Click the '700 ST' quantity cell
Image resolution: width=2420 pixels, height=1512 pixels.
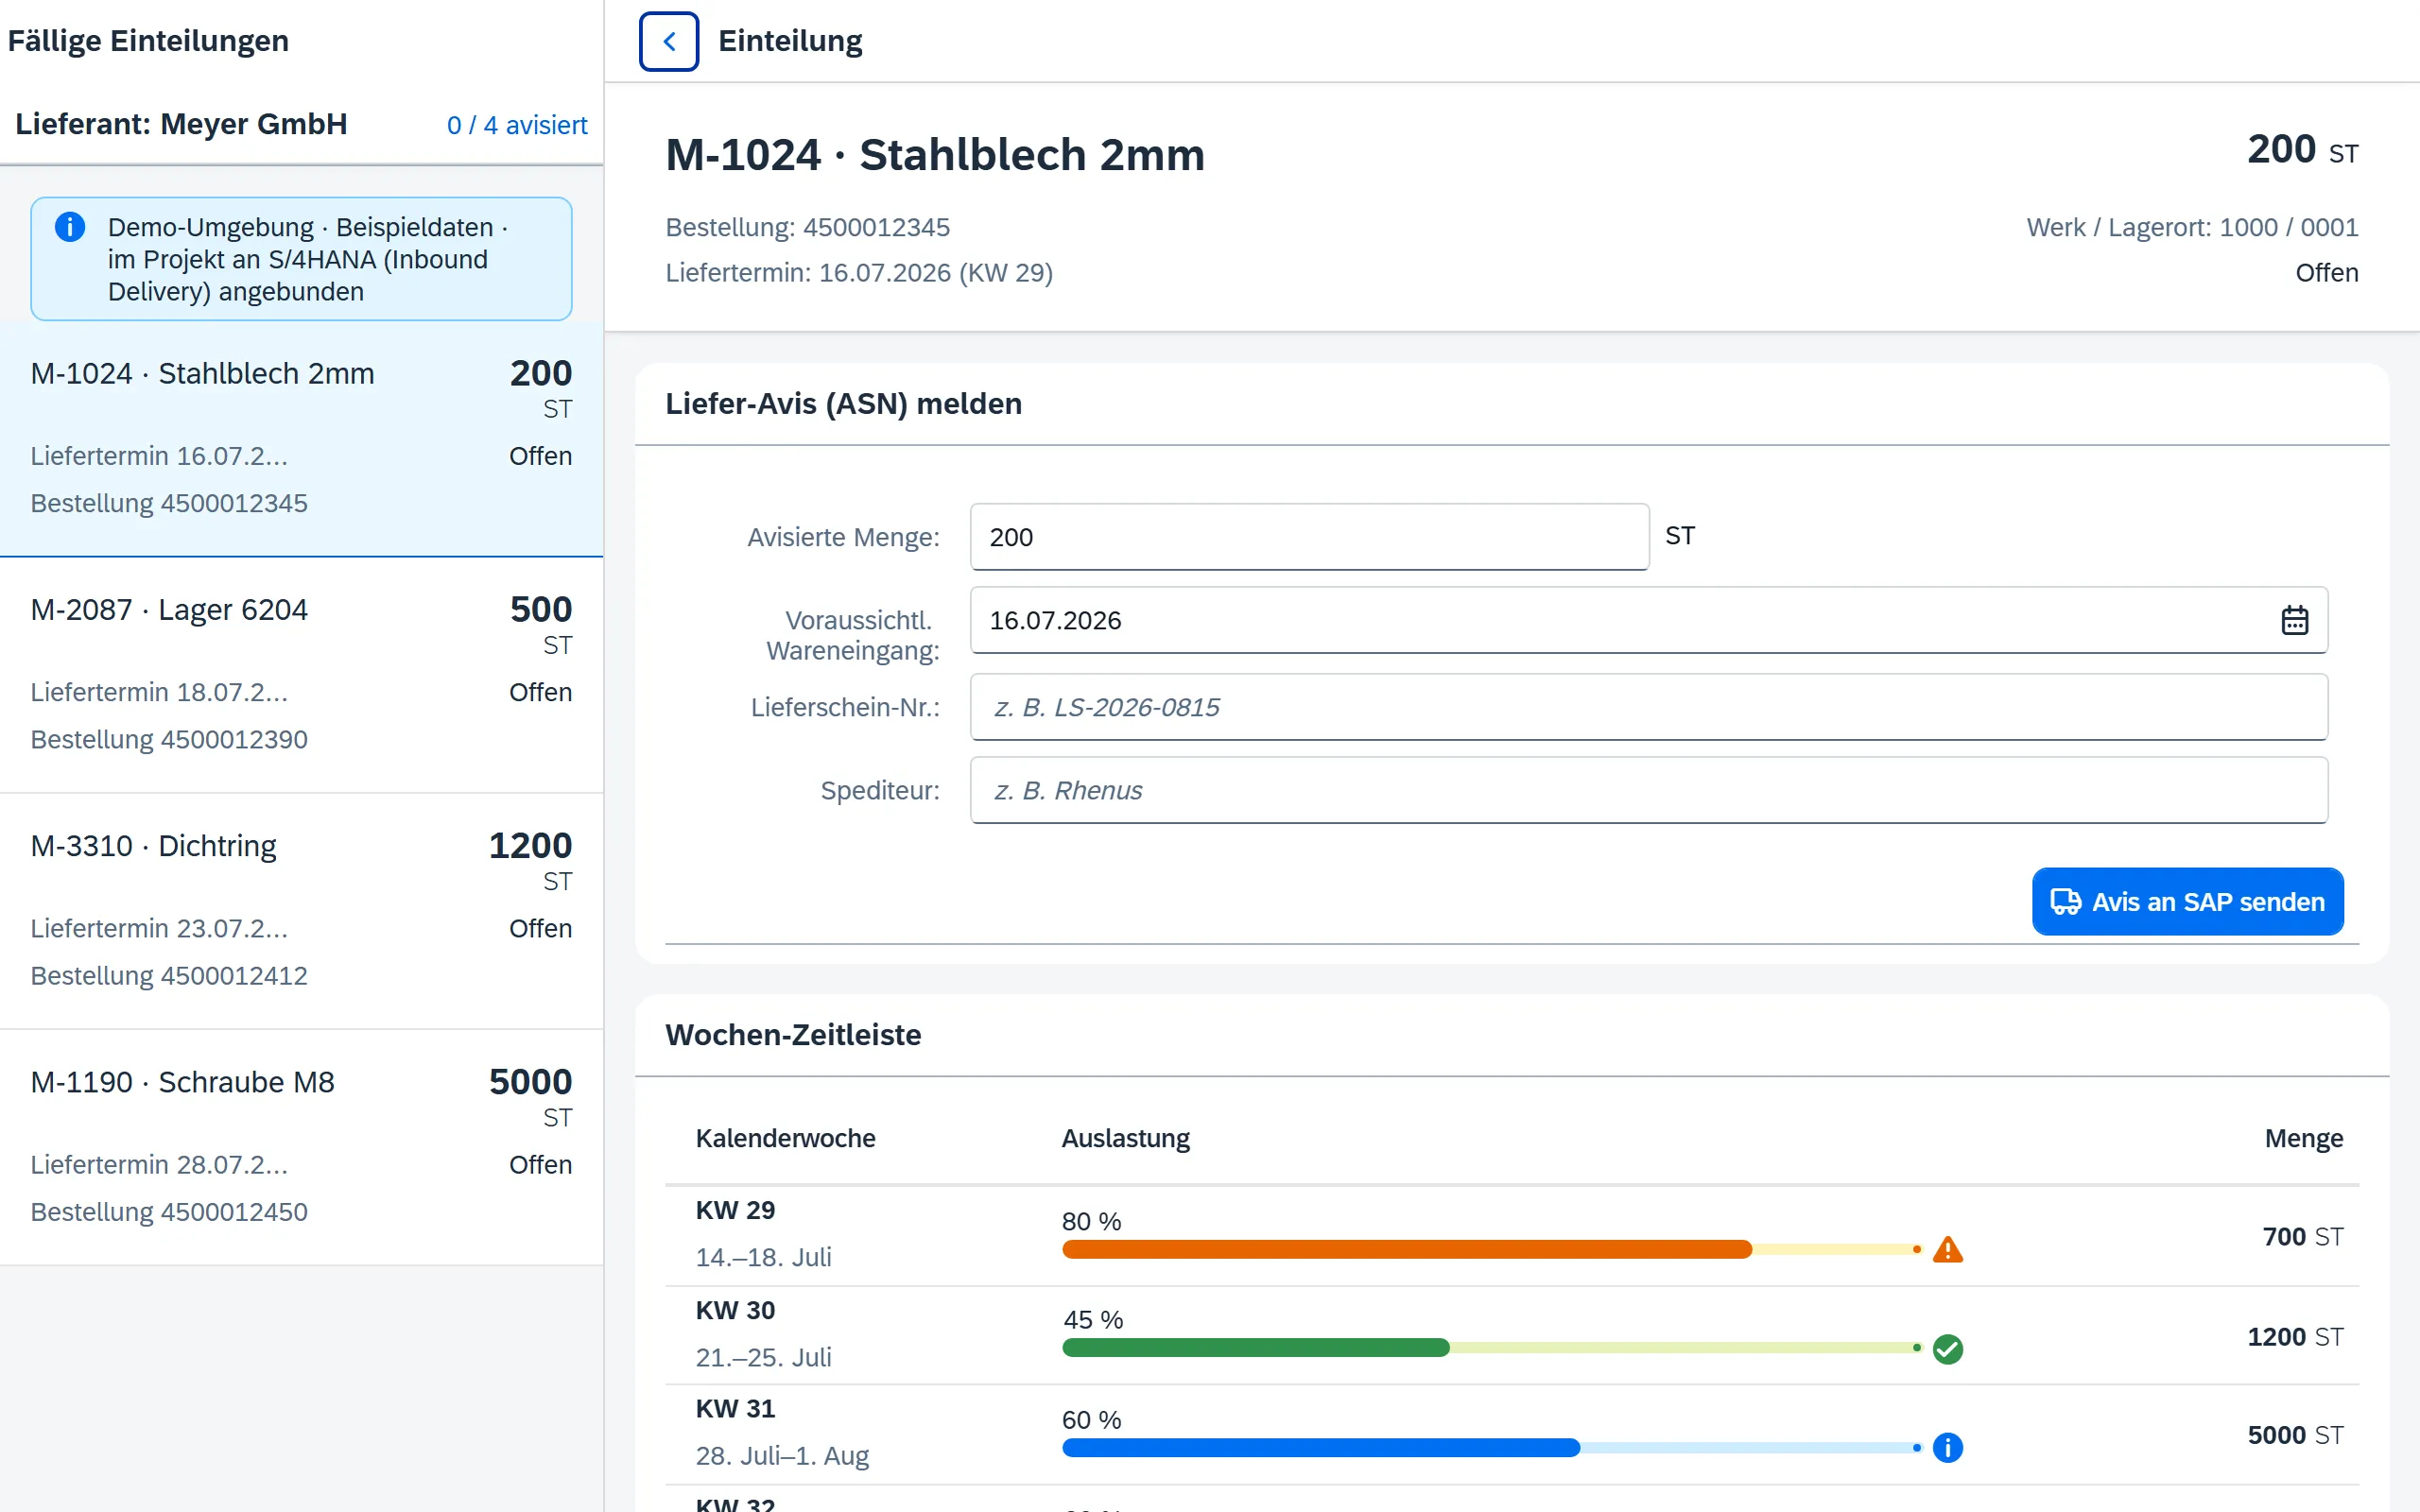pos(2302,1236)
